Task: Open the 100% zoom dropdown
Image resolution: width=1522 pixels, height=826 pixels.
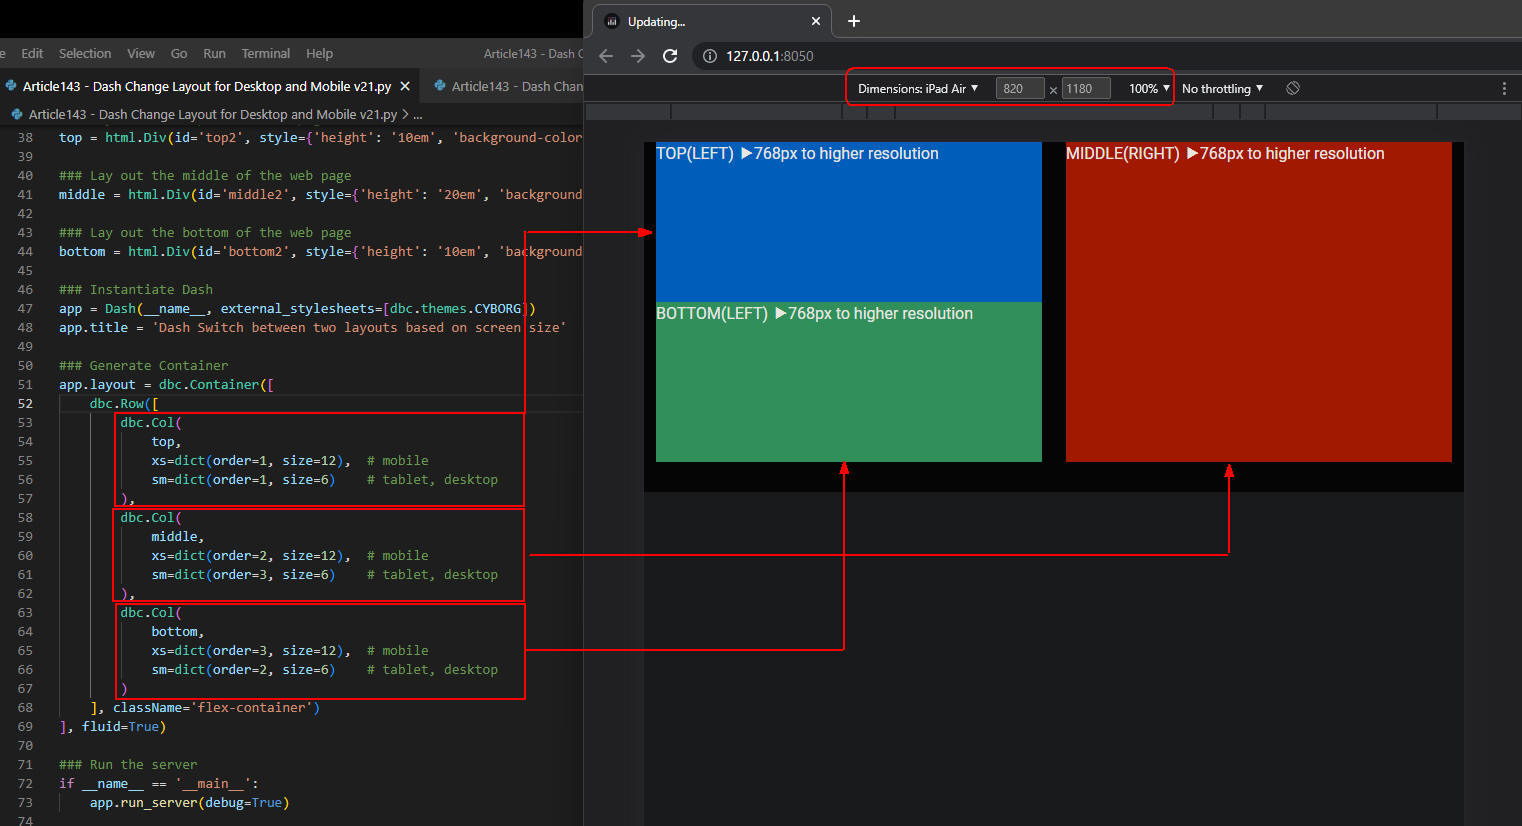Action: (x=1149, y=88)
